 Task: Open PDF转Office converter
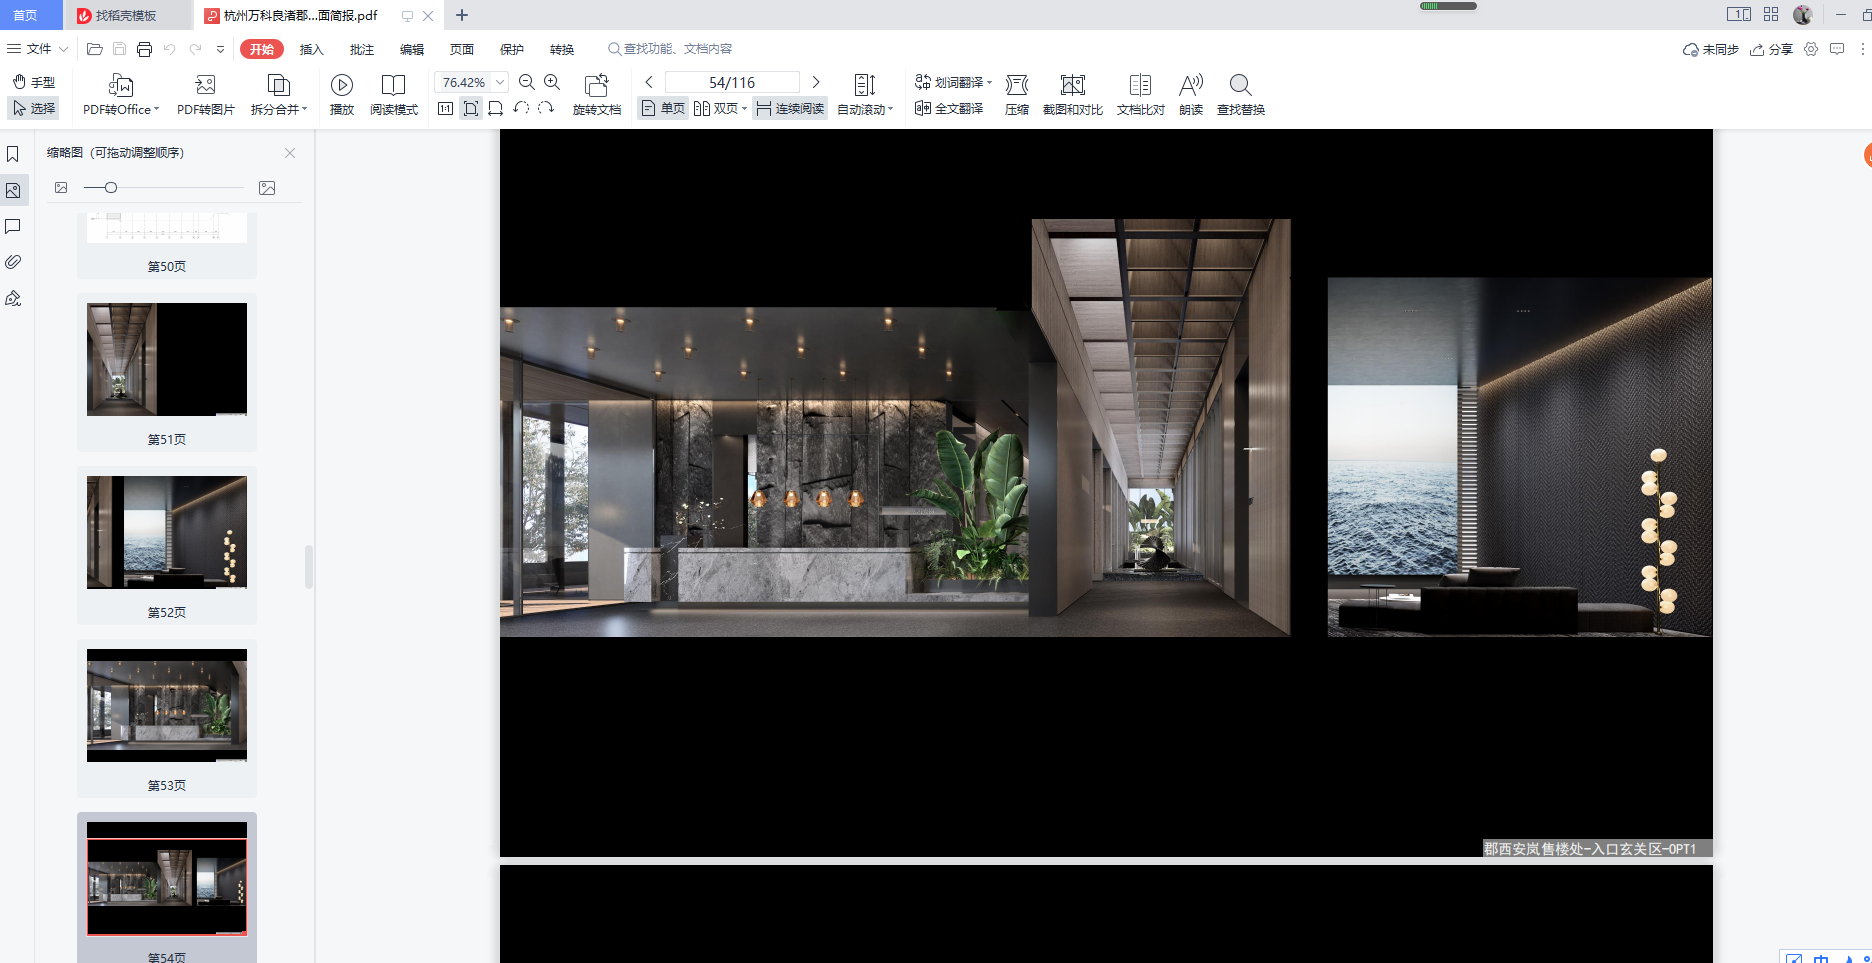121,96
